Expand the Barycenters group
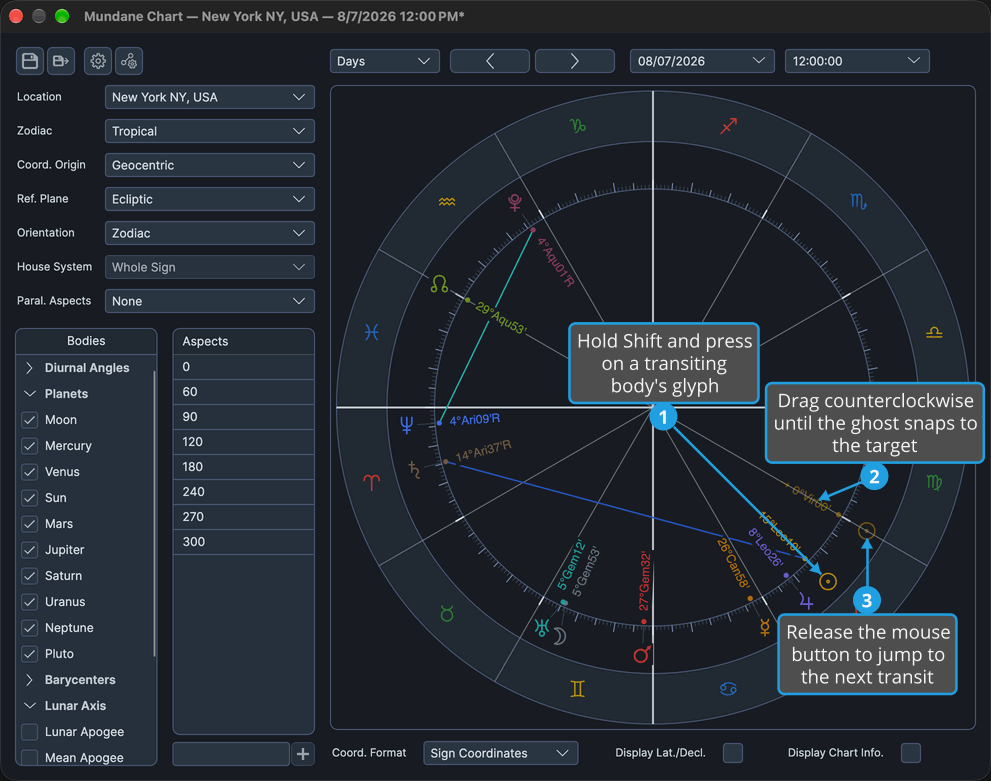This screenshot has width=991, height=781. (x=29, y=680)
